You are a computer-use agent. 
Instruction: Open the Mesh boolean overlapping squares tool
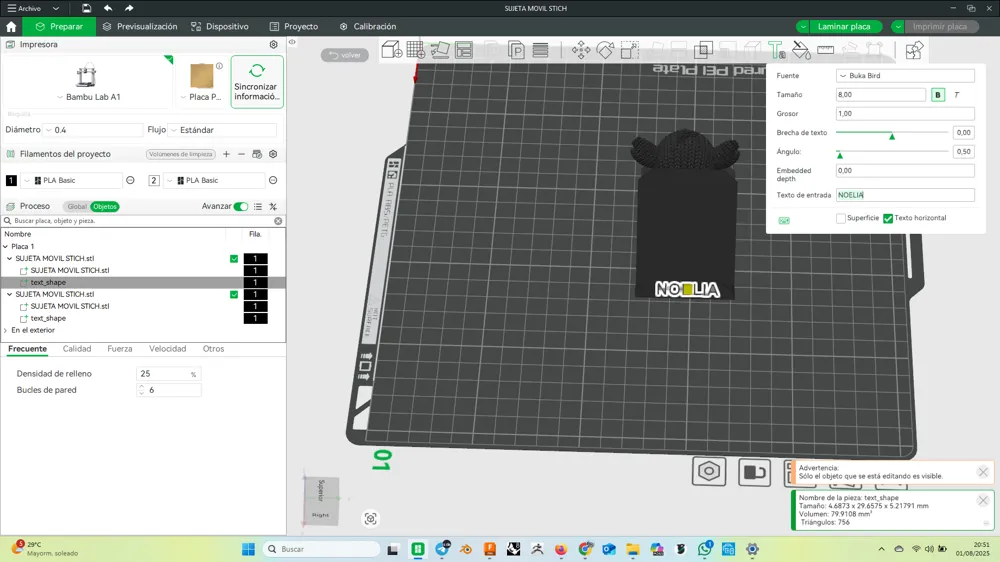coord(703,50)
